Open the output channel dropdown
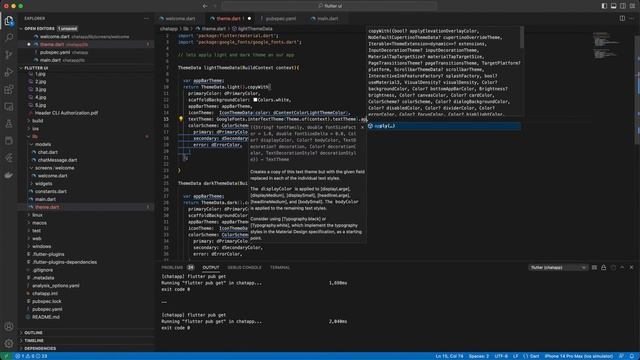 (558, 267)
